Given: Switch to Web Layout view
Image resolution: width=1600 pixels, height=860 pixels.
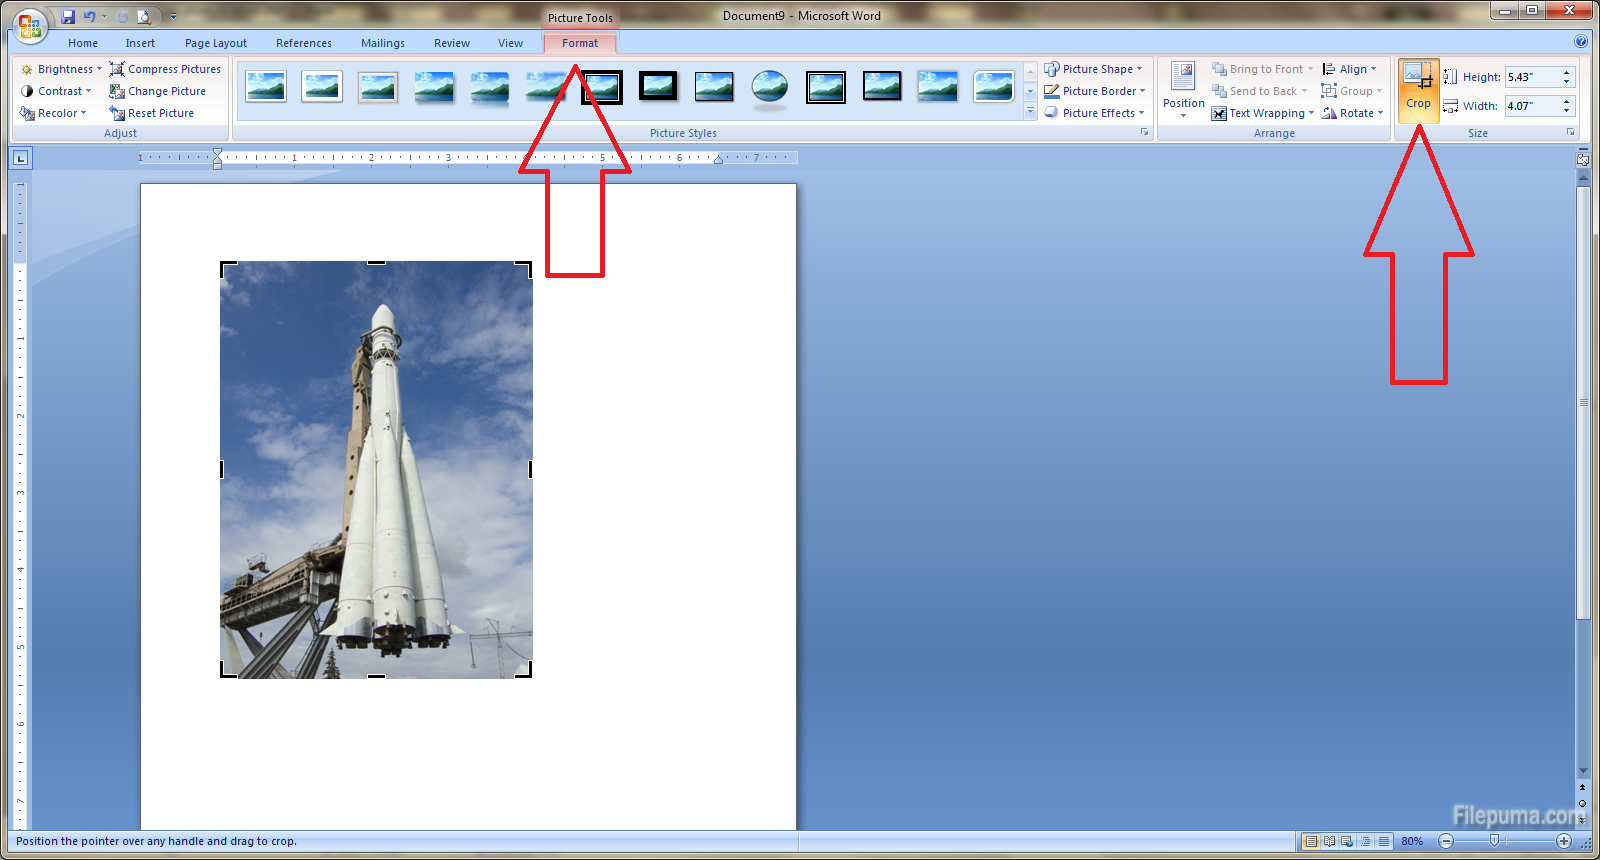Looking at the screenshot, I should (1347, 841).
